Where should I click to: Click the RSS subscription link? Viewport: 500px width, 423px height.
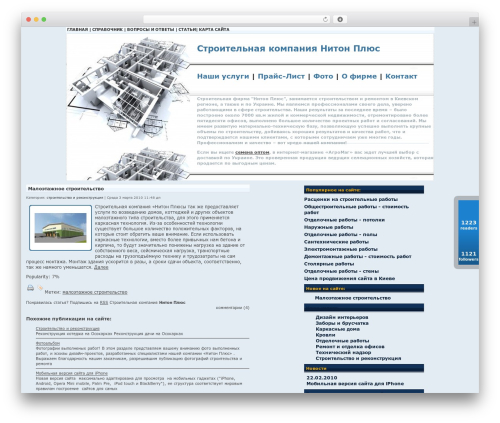point(104,303)
